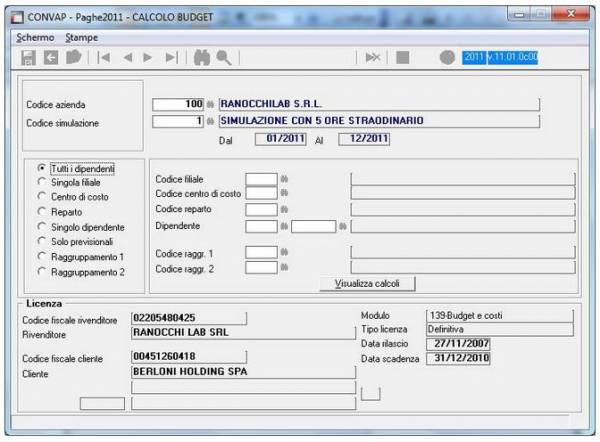Open the Schermo menu
Image resolution: width=600 pixels, height=442 pixels.
pyautogui.click(x=35, y=38)
